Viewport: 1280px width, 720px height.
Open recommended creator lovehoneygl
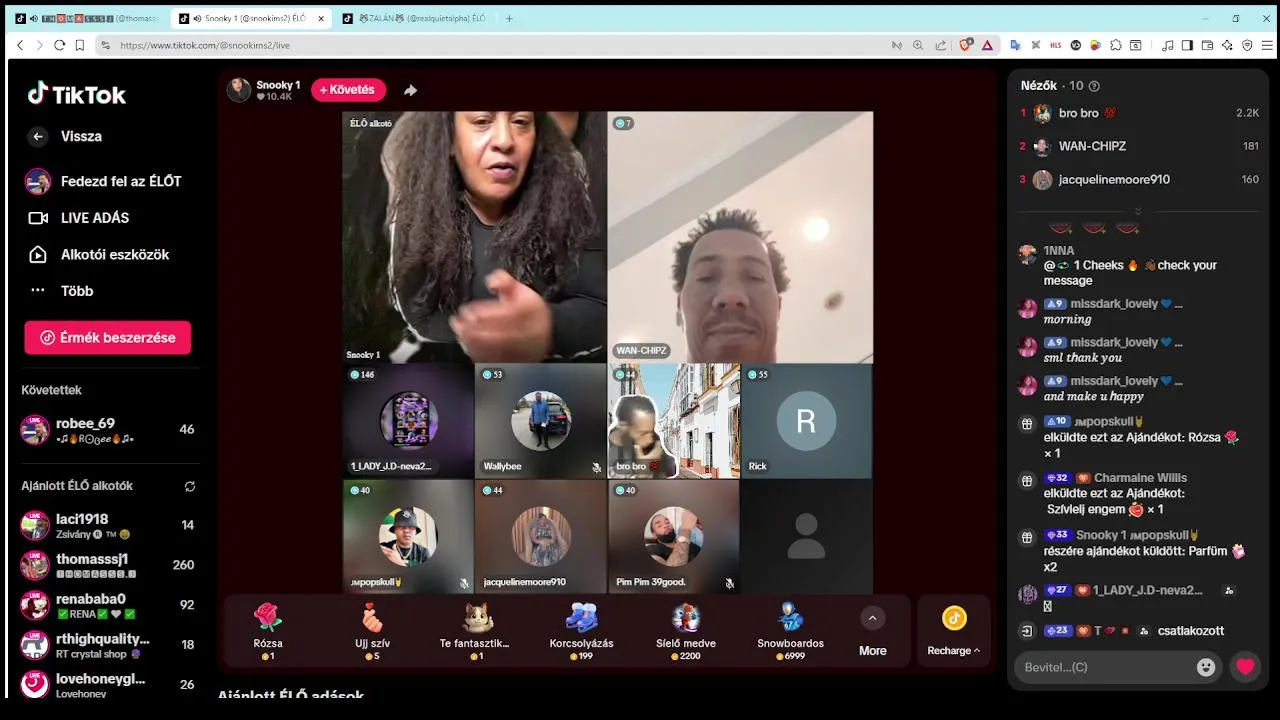(x=108, y=685)
